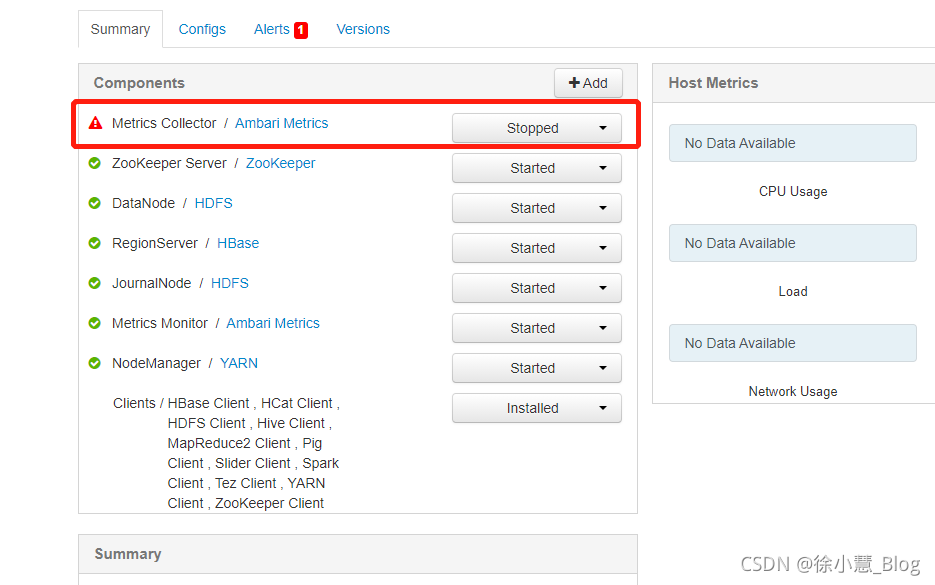Screen dimensions: 935x585
Task: Expand the Started dropdown for DataNode
Action: click(x=537, y=208)
